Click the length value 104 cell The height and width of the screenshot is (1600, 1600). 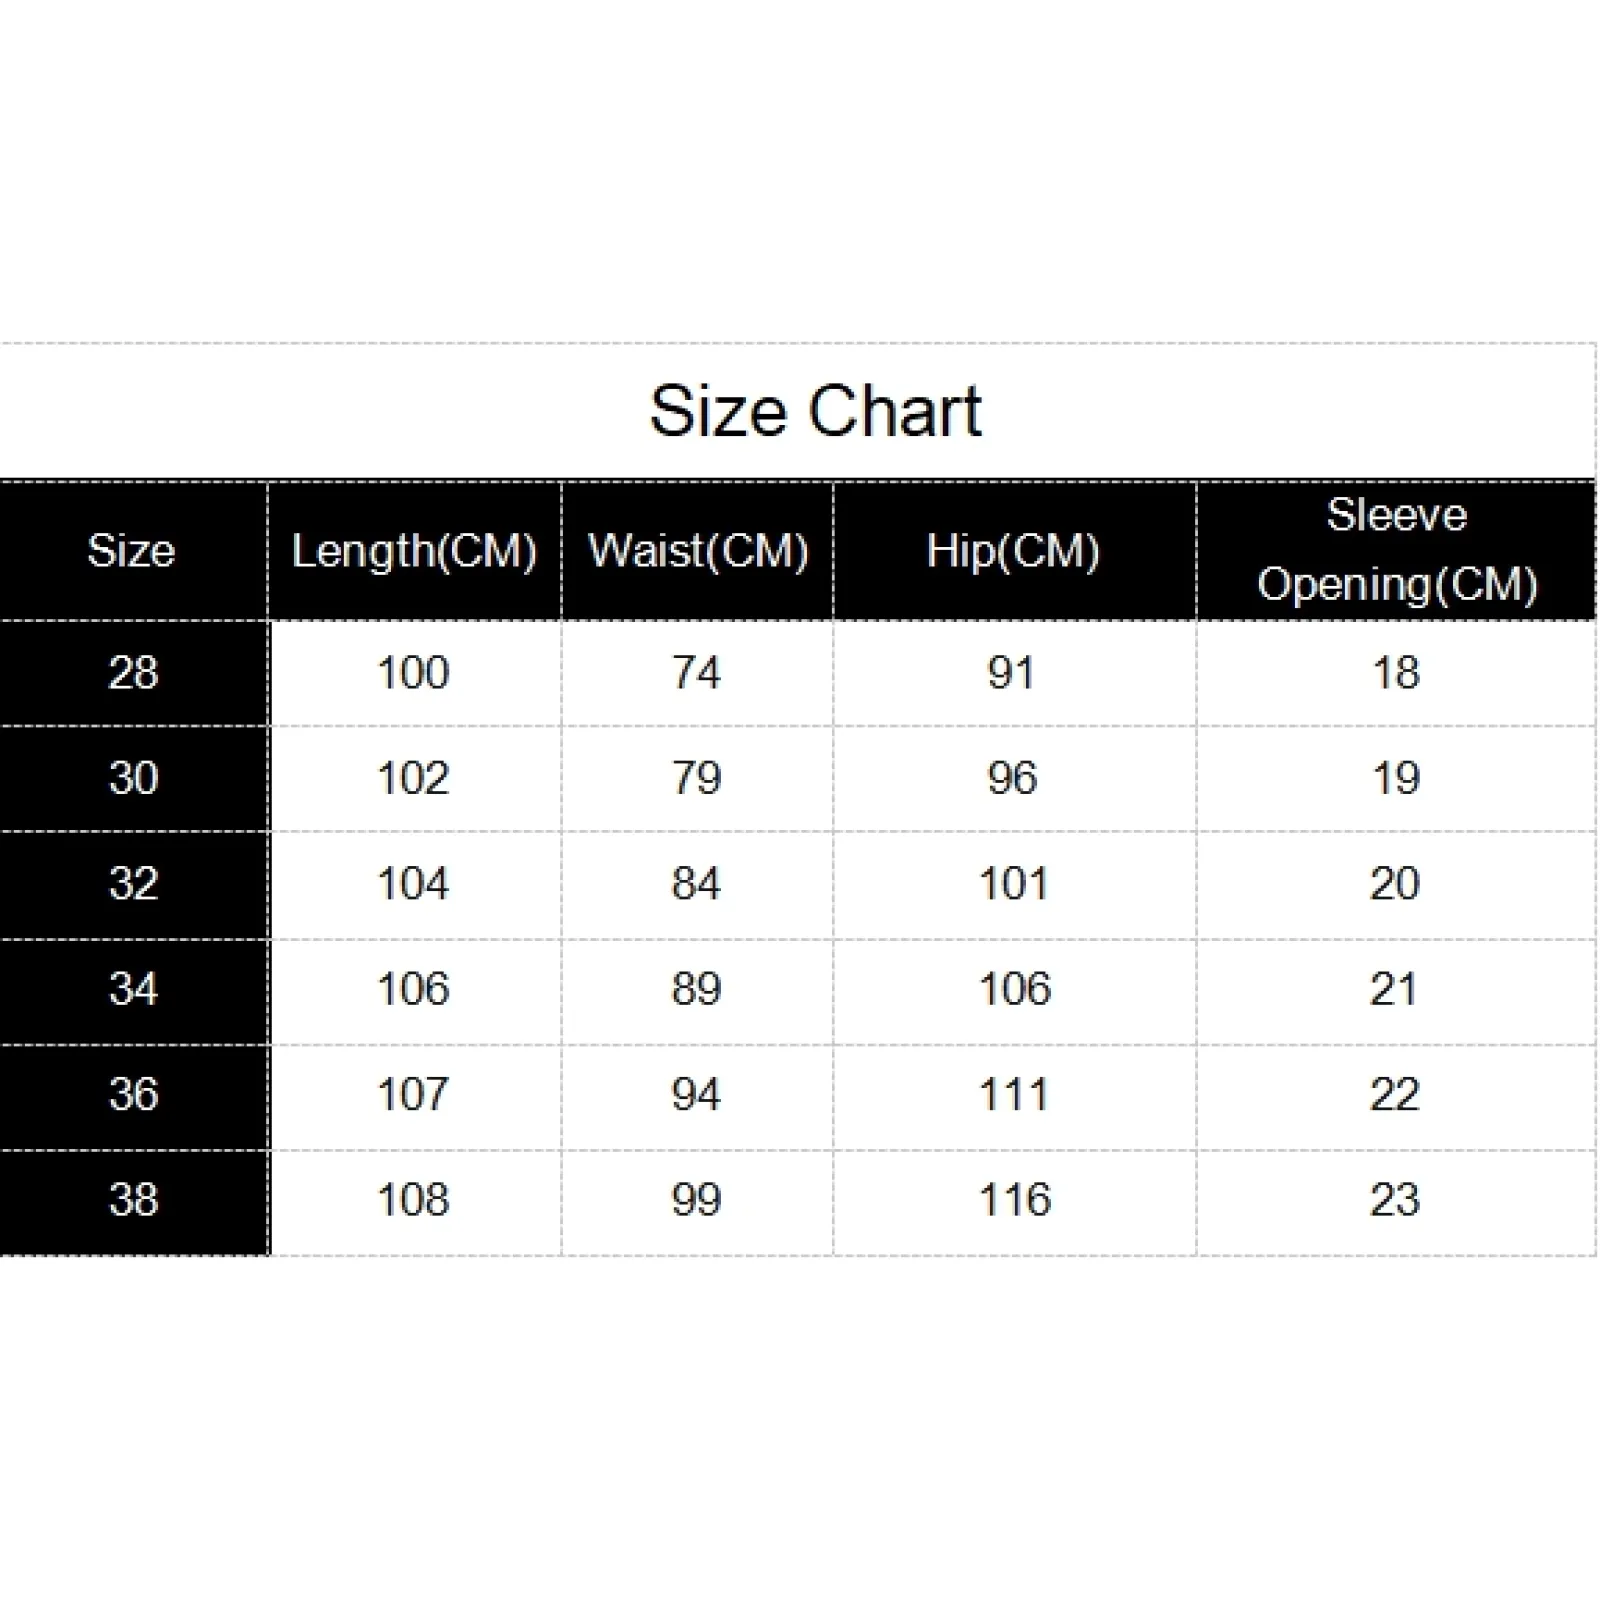[x=413, y=884]
